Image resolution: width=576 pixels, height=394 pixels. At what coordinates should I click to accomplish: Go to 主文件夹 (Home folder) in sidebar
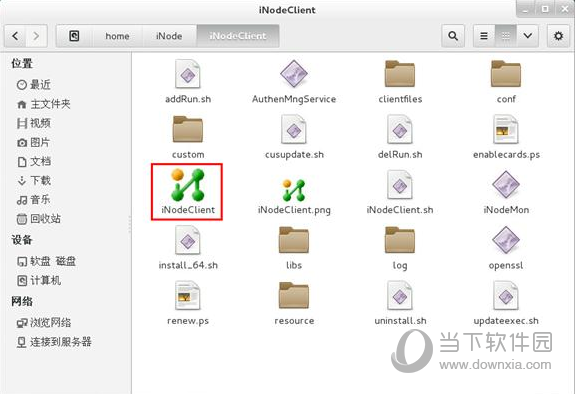pyautogui.click(x=43, y=104)
